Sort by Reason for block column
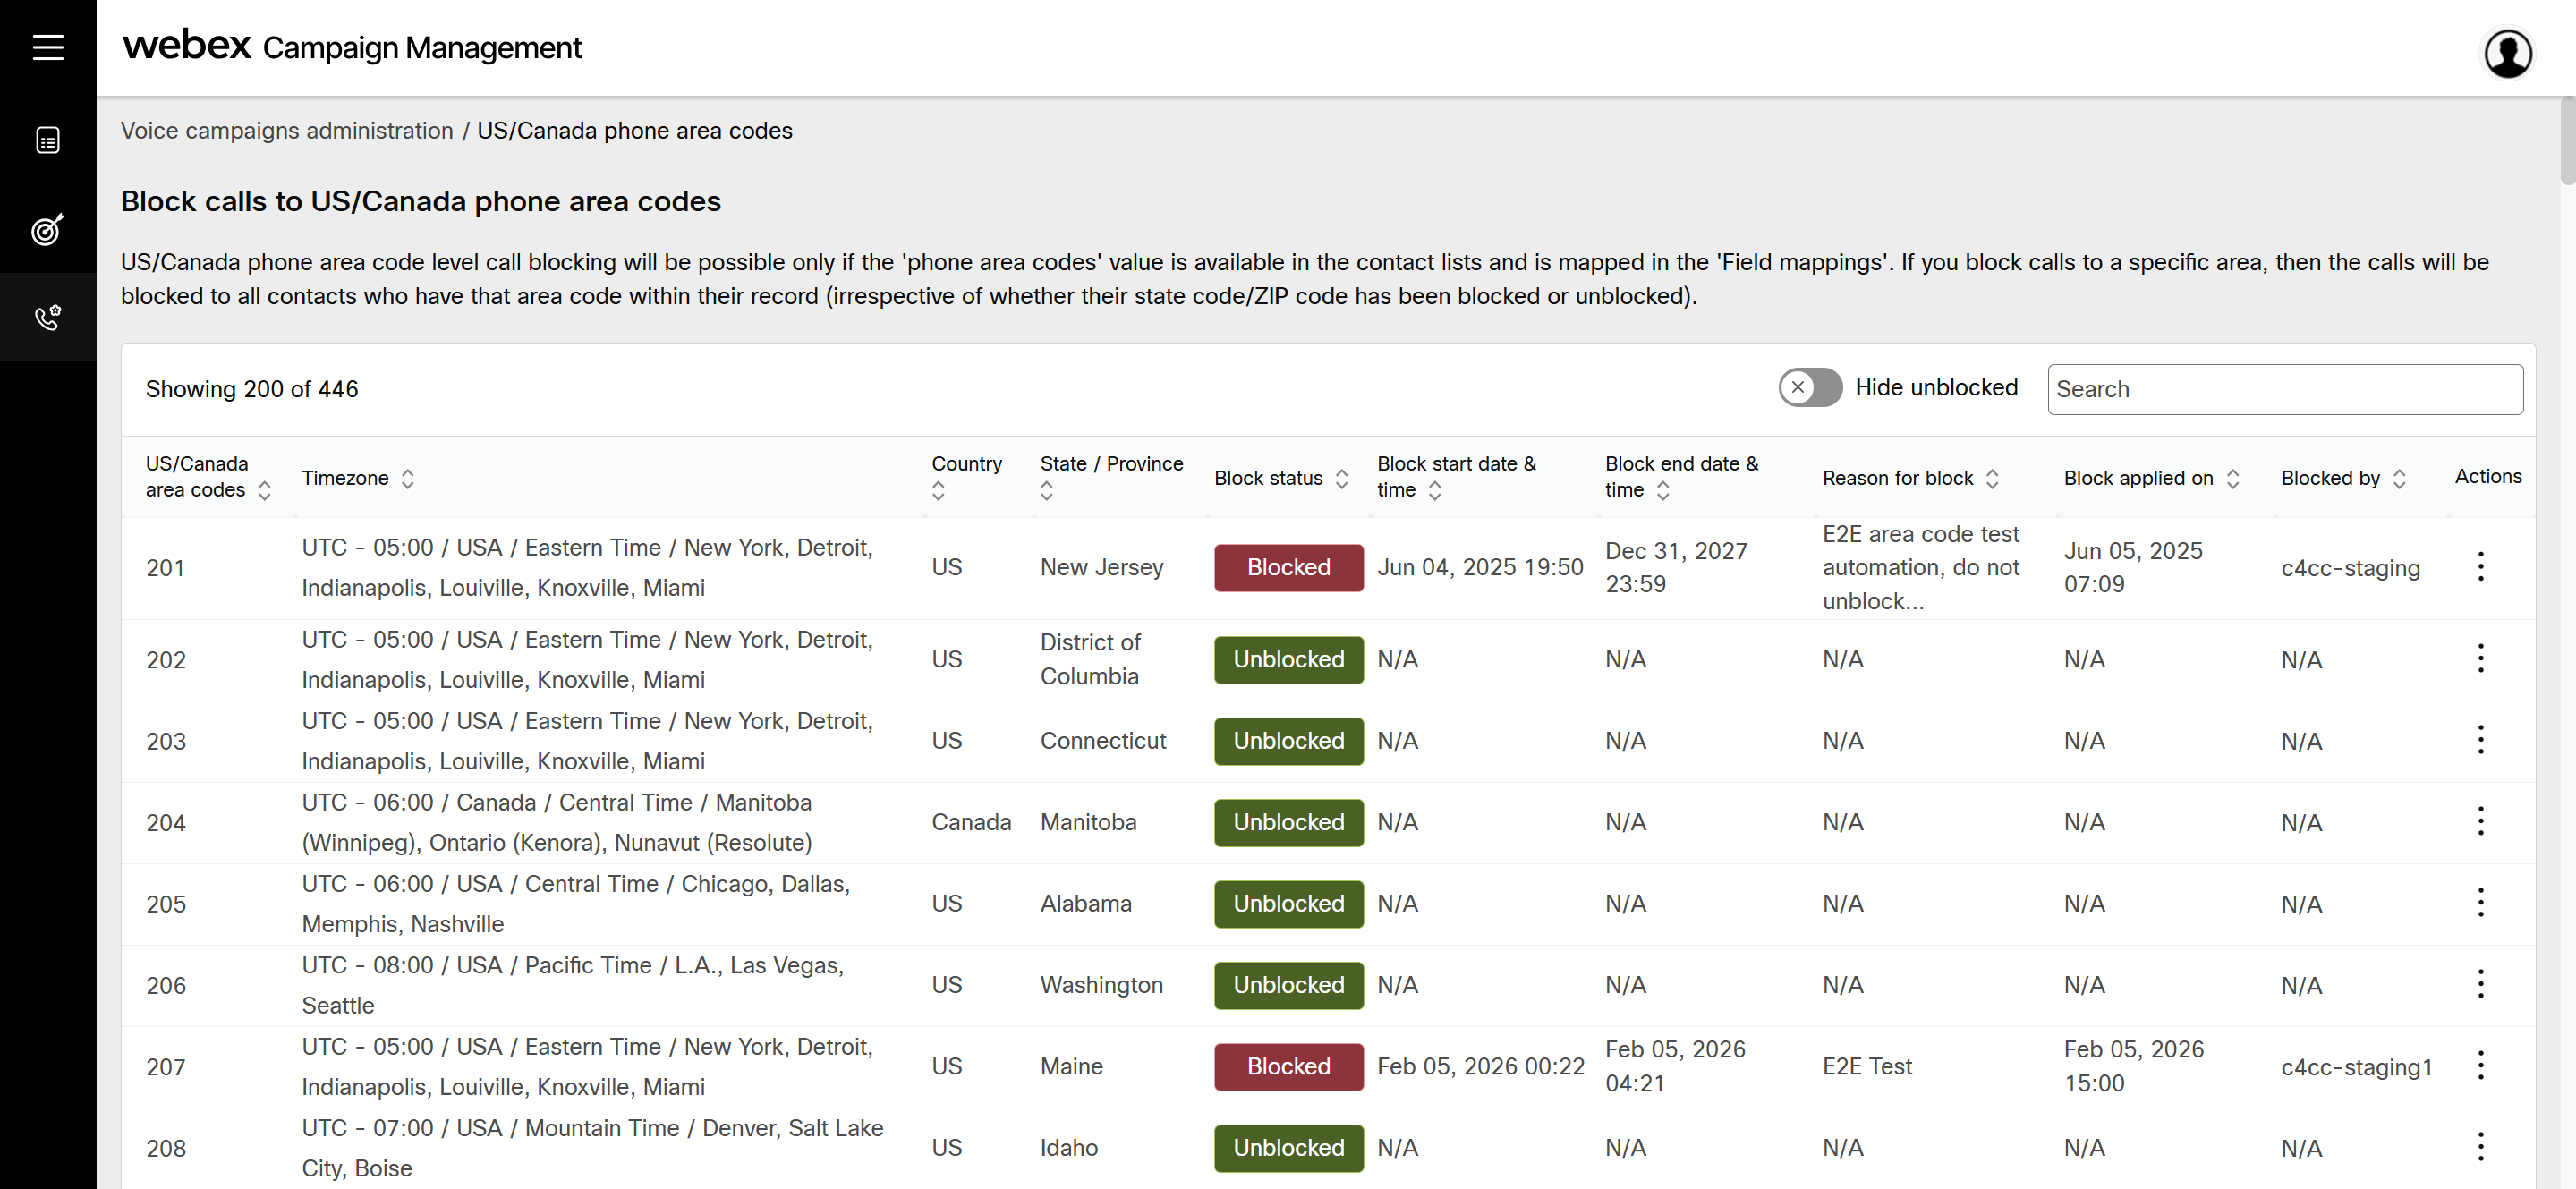Image resolution: width=2576 pixels, height=1189 pixels. pos(1991,478)
